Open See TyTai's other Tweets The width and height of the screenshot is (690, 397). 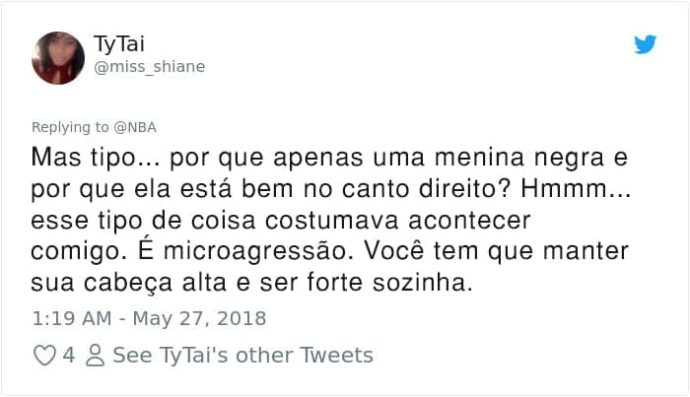[243, 355]
